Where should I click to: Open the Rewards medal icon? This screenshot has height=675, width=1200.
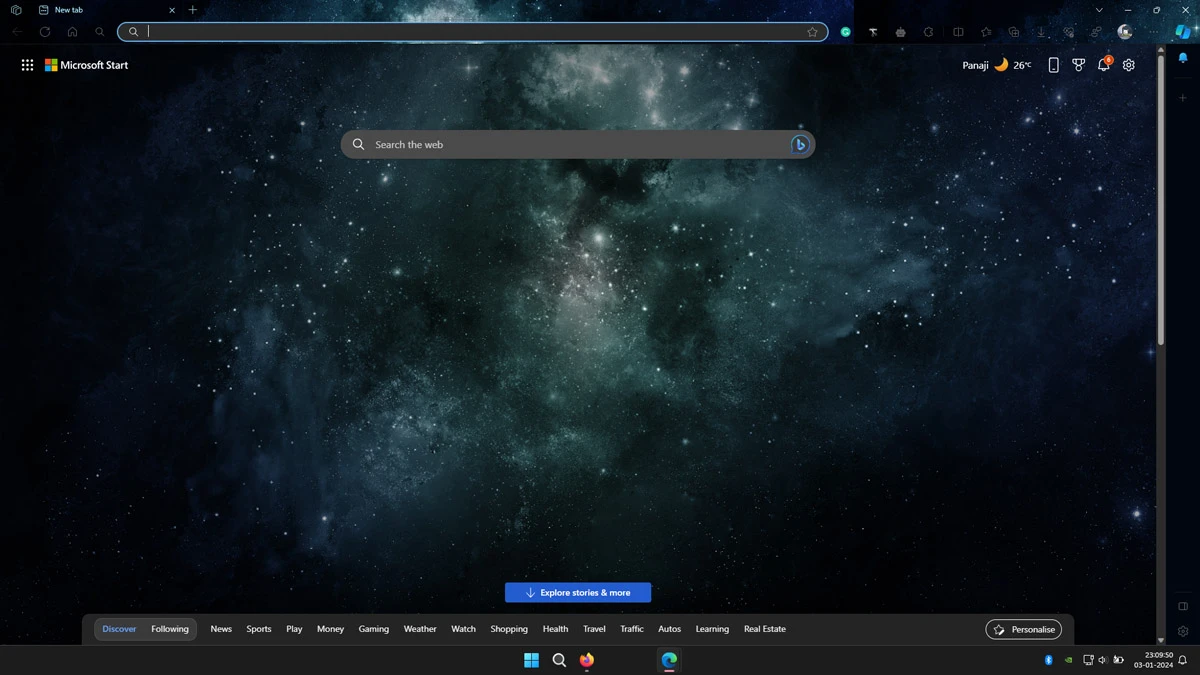1078,65
